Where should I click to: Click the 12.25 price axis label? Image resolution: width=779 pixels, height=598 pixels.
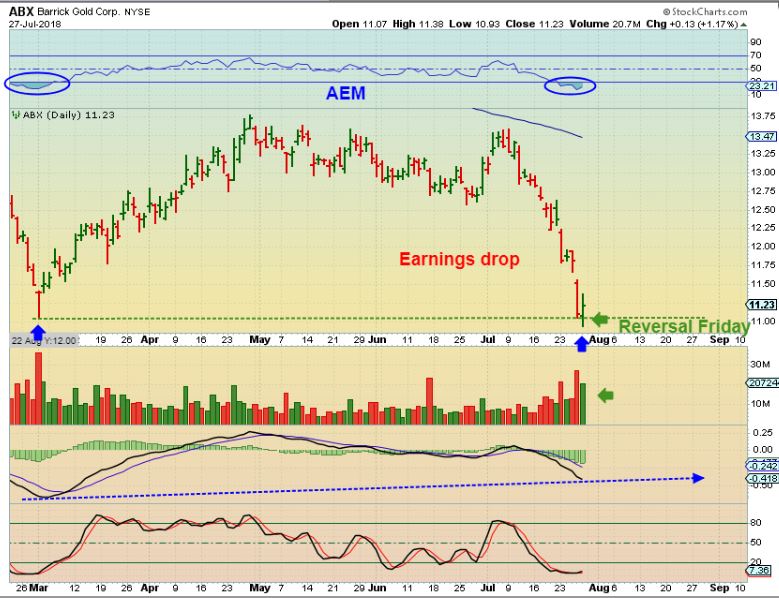tap(763, 228)
